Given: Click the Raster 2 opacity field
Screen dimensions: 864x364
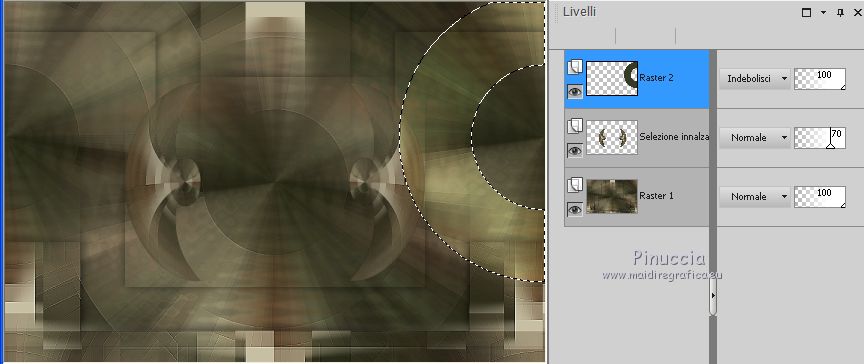Looking at the screenshot, I should [820, 79].
